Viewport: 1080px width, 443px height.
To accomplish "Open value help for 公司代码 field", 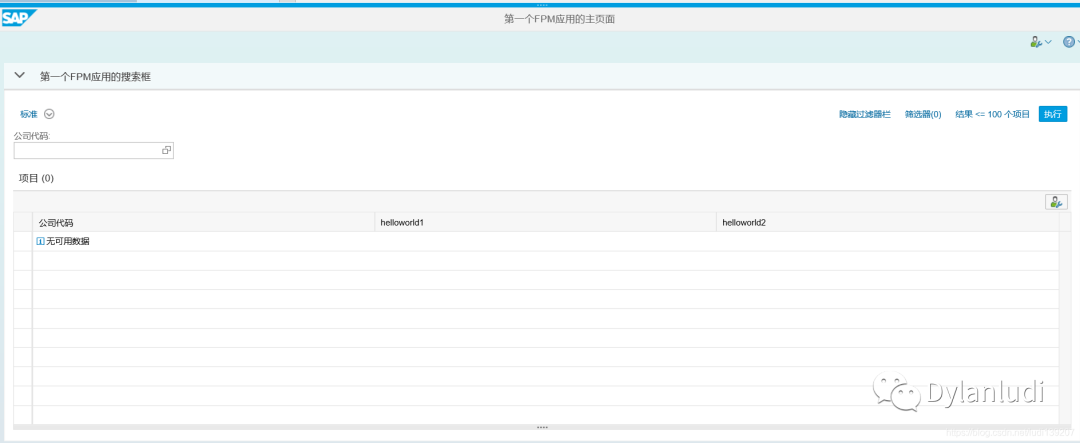I will click(x=167, y=150).
